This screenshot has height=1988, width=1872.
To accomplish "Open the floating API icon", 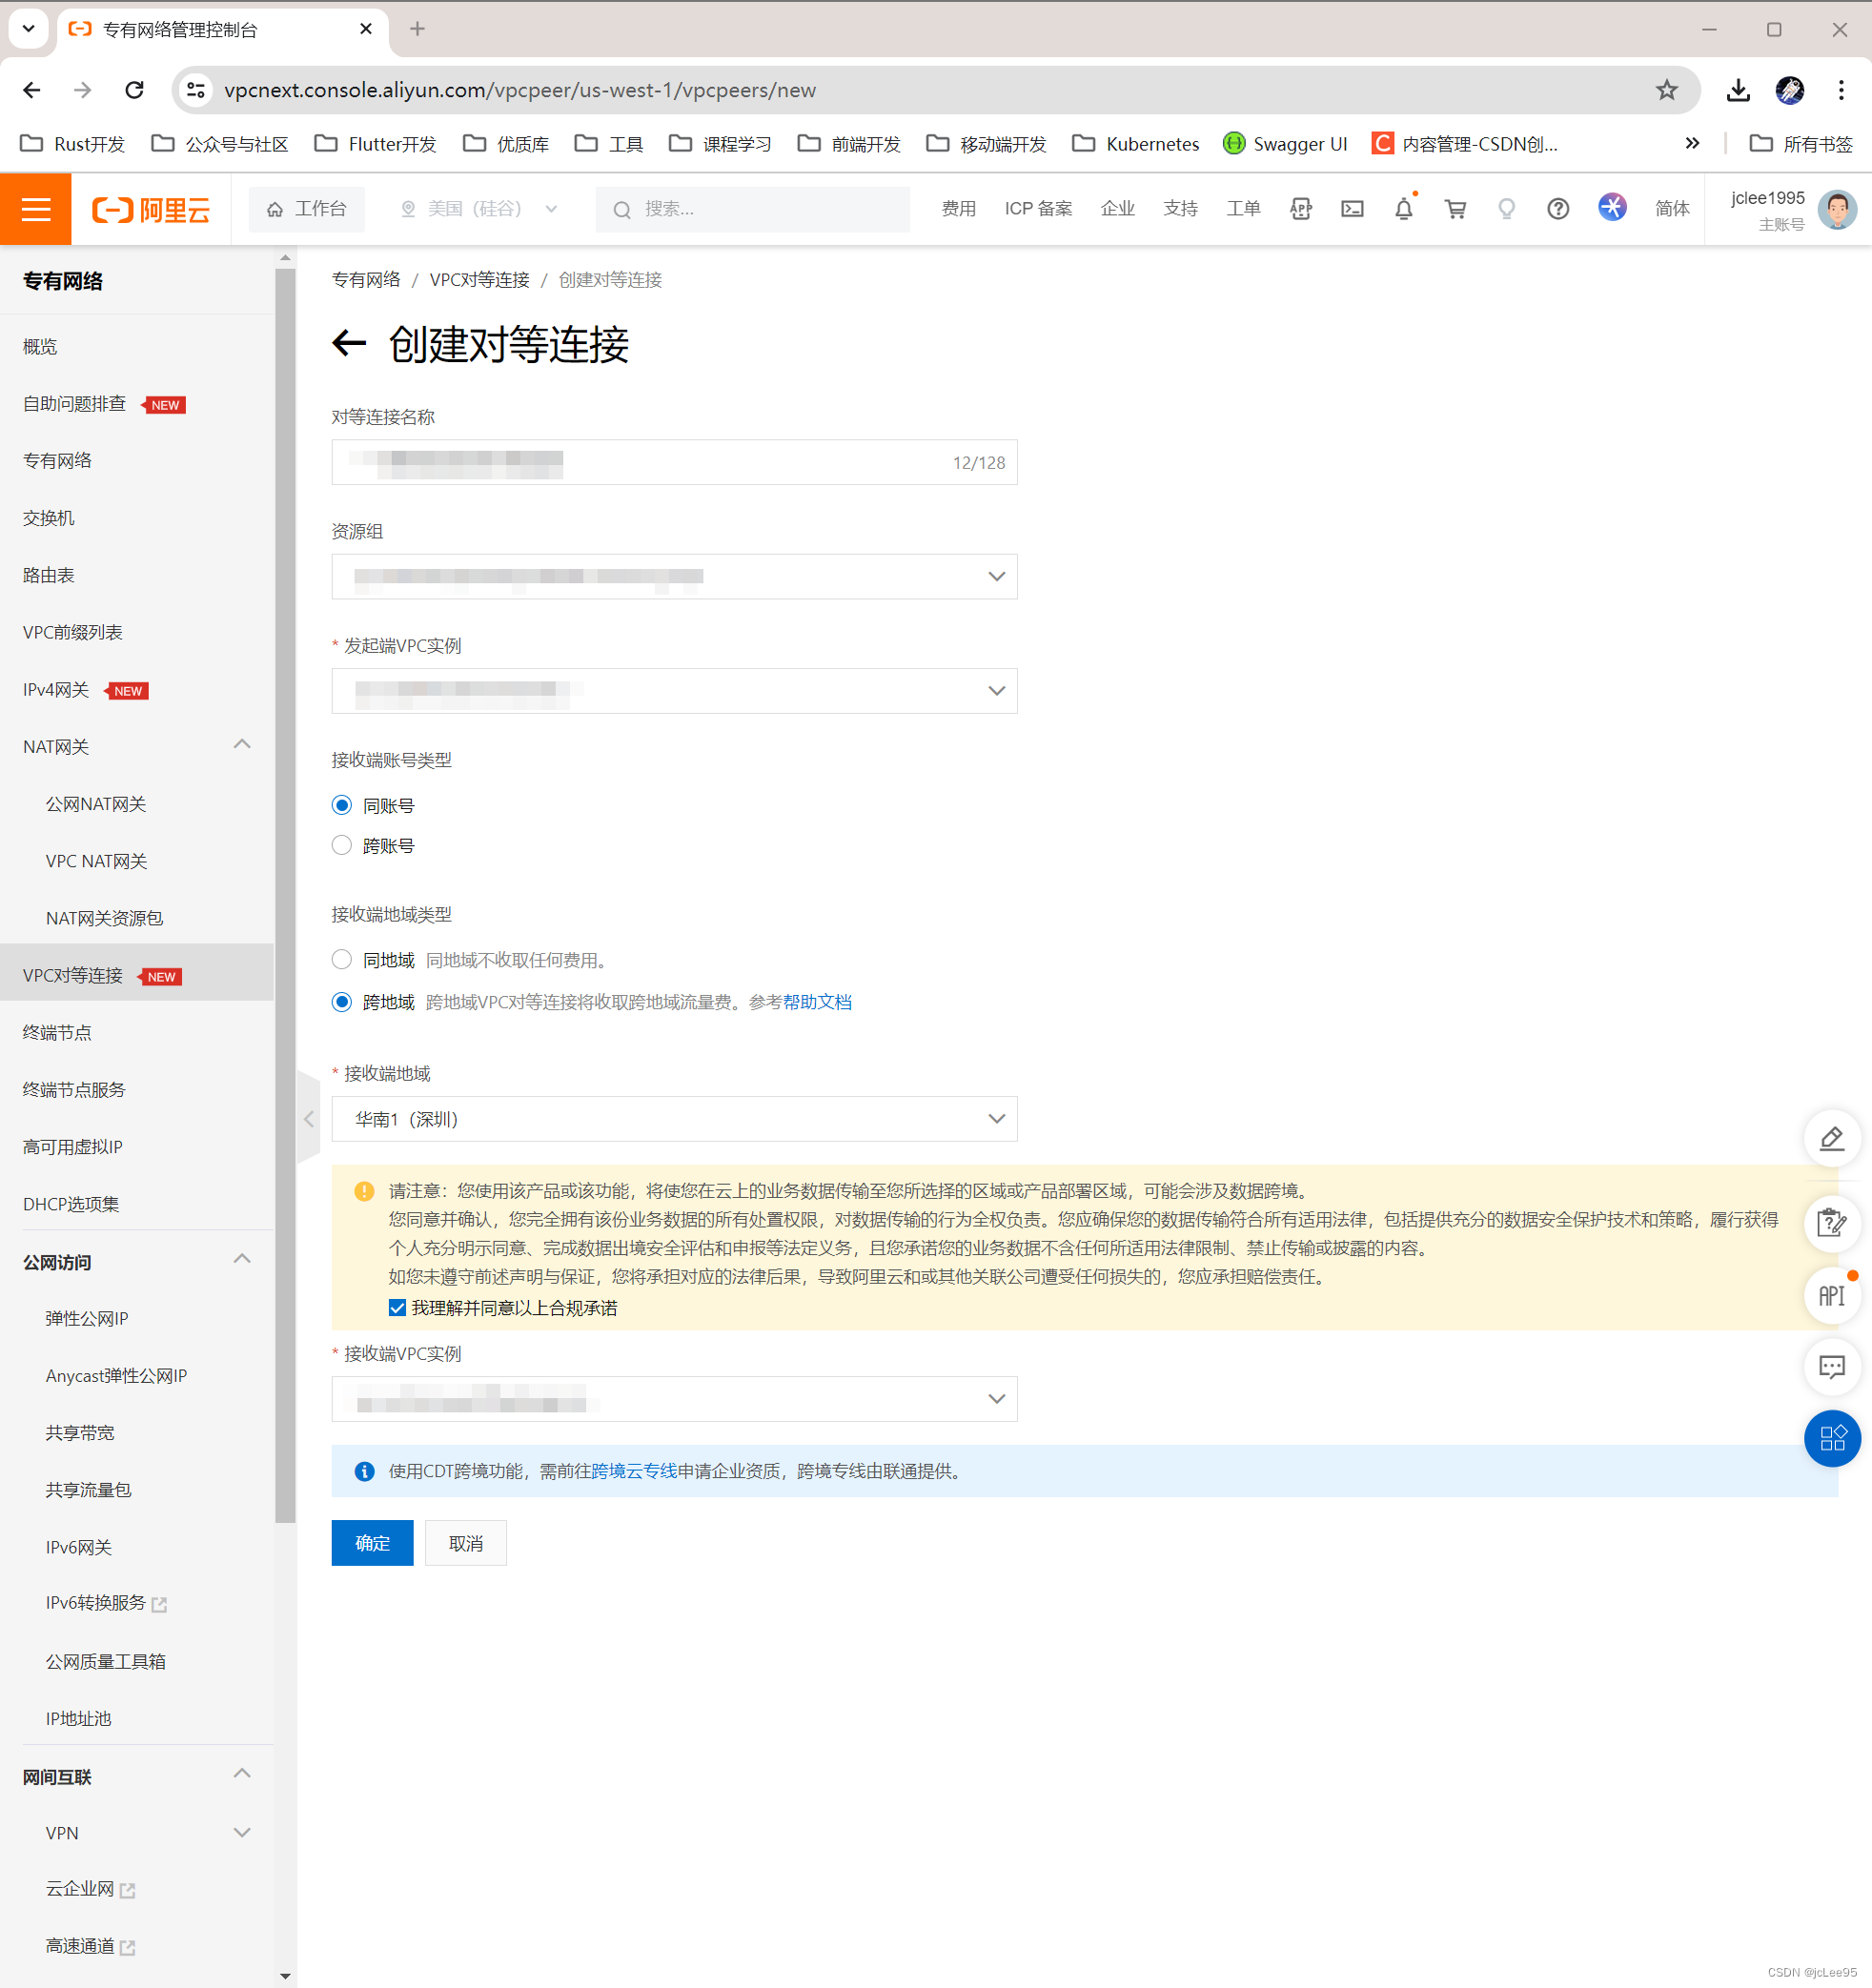I will click(1832, 1296).
